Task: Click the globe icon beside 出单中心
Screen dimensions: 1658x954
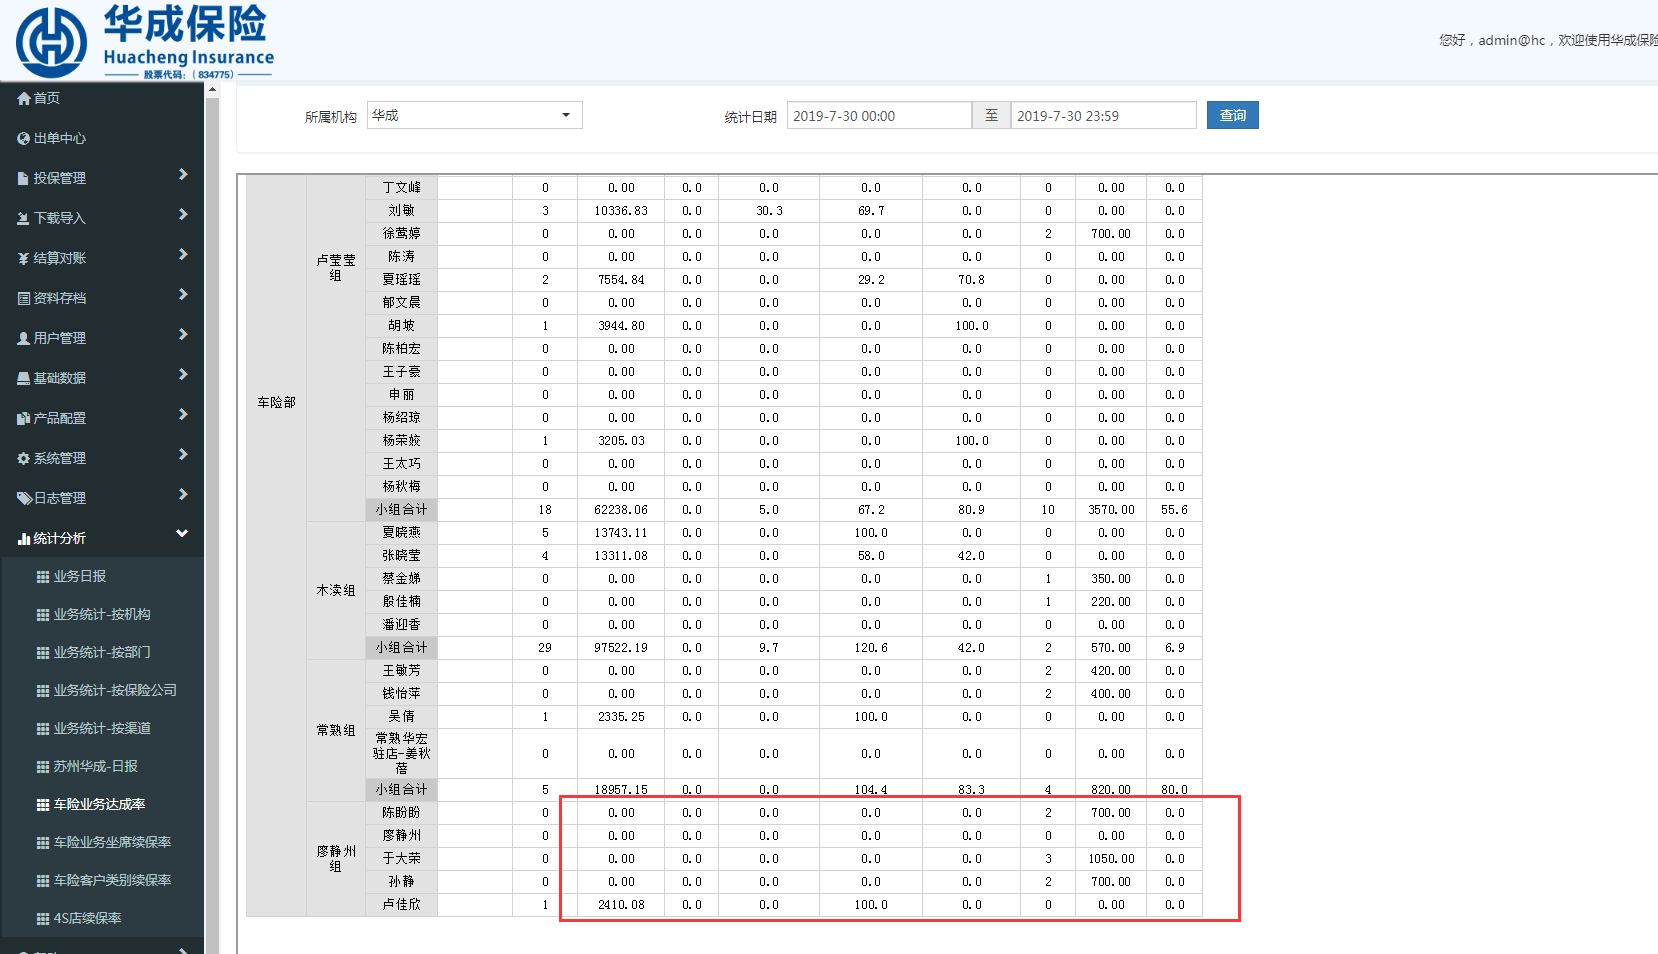Action: 24,138
